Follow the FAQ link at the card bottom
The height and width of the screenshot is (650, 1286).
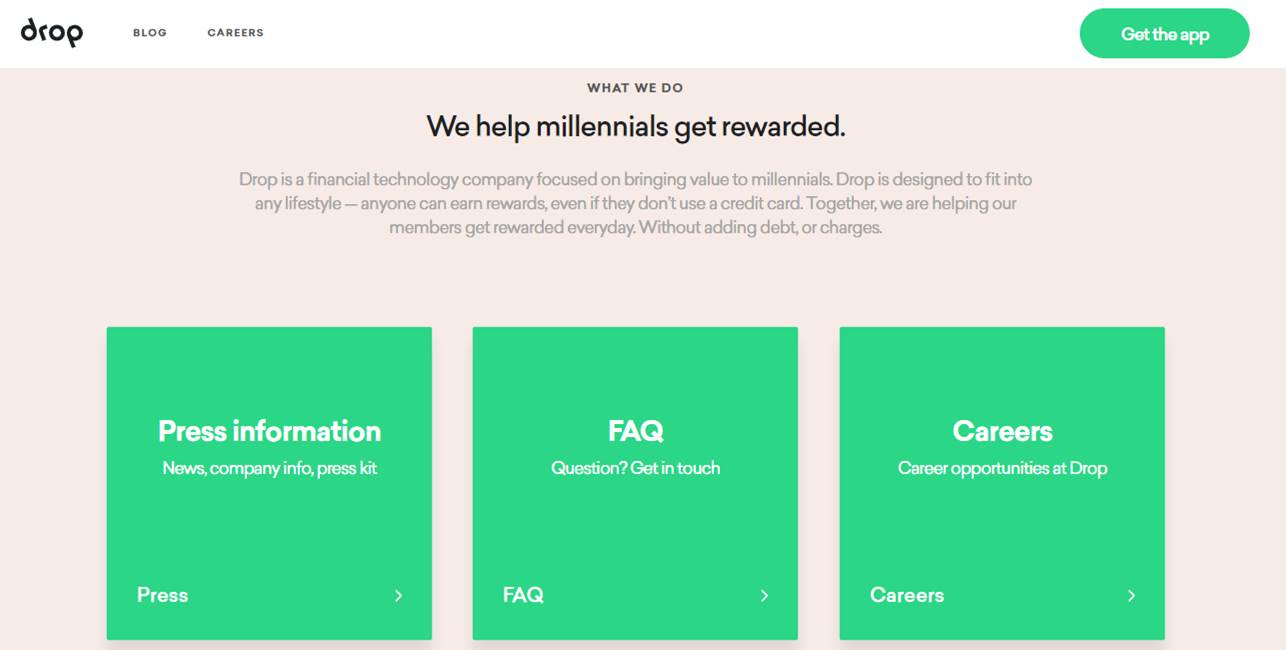[522, 595]
